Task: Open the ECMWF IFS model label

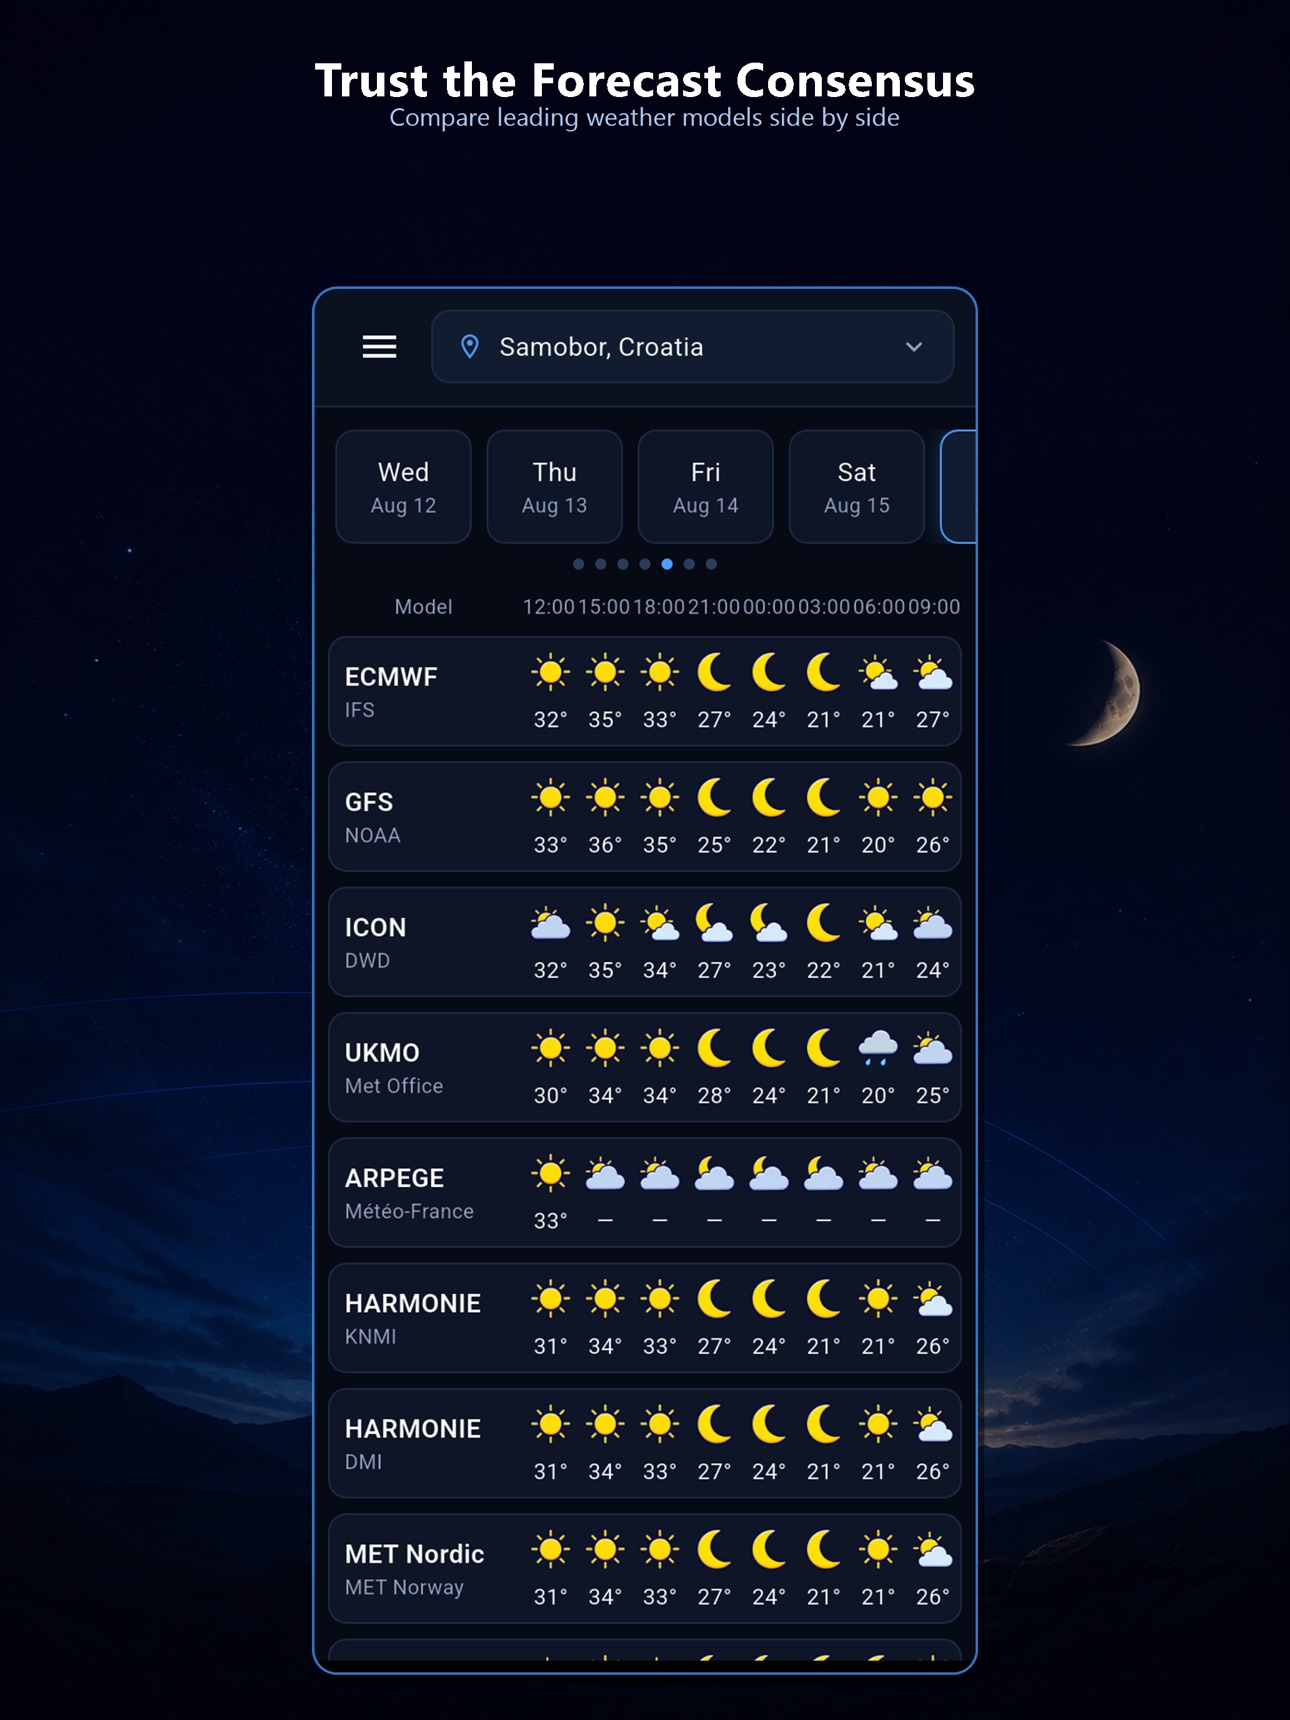Action: click(x=391, y=692)
